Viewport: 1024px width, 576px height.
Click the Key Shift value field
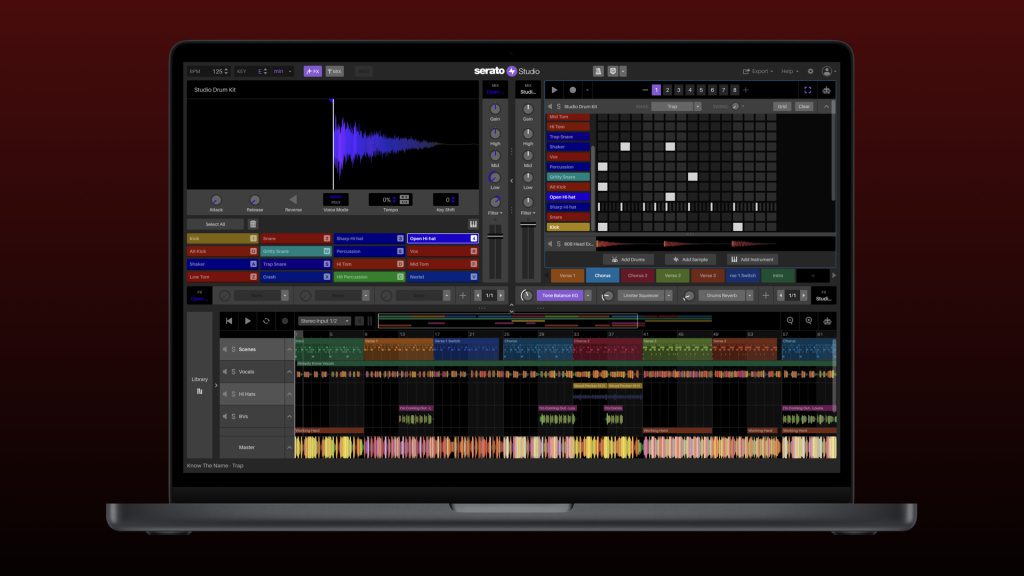445,199
